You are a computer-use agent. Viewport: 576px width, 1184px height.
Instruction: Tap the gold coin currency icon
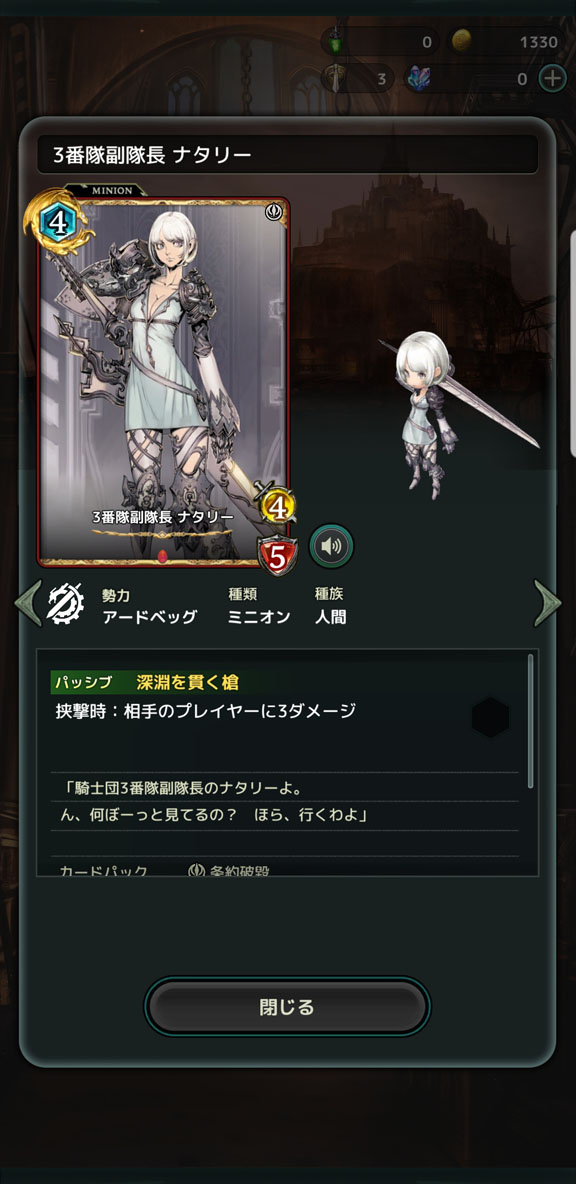(462, 42)
